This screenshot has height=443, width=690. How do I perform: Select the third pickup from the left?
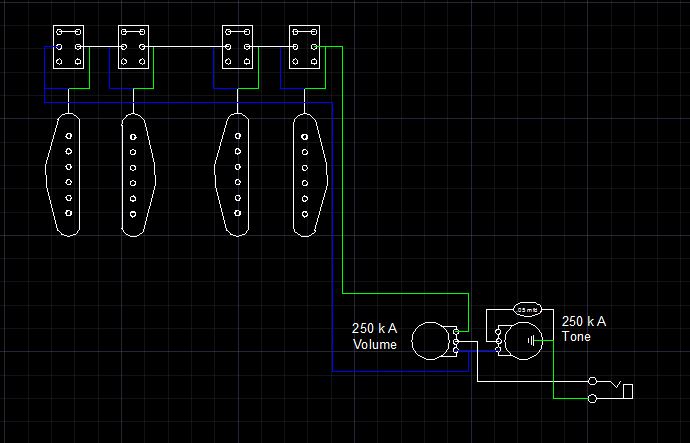(x=232, y=175)
